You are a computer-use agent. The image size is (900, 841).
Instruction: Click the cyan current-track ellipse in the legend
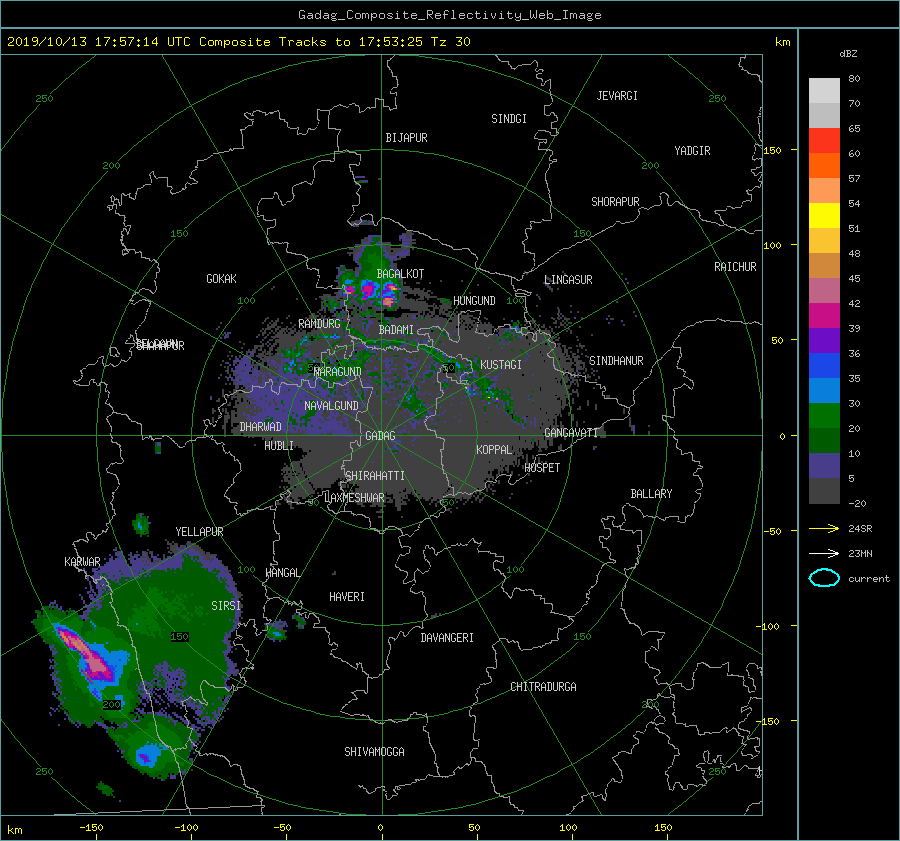[x=824, y=578]
